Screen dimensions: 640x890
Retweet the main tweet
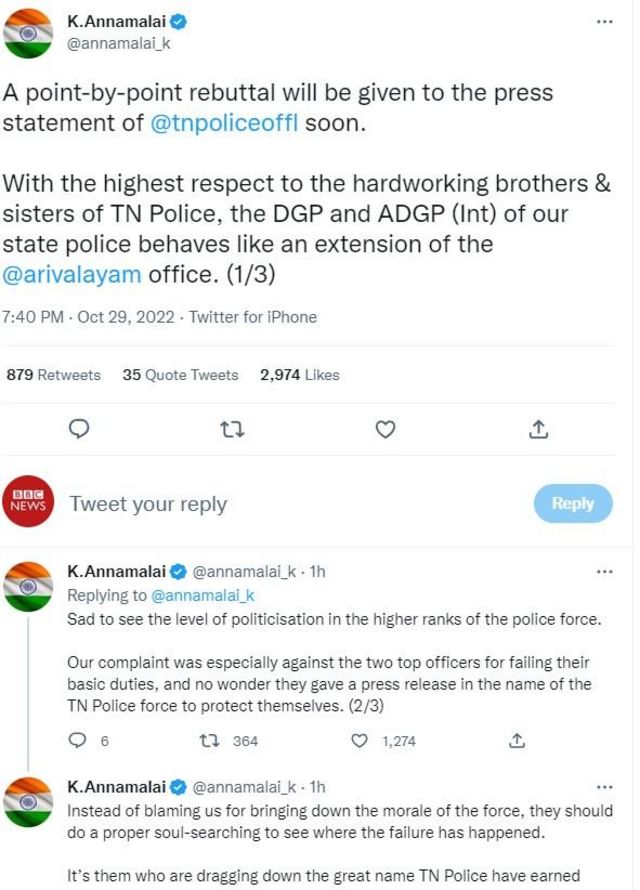pos(232,429)
